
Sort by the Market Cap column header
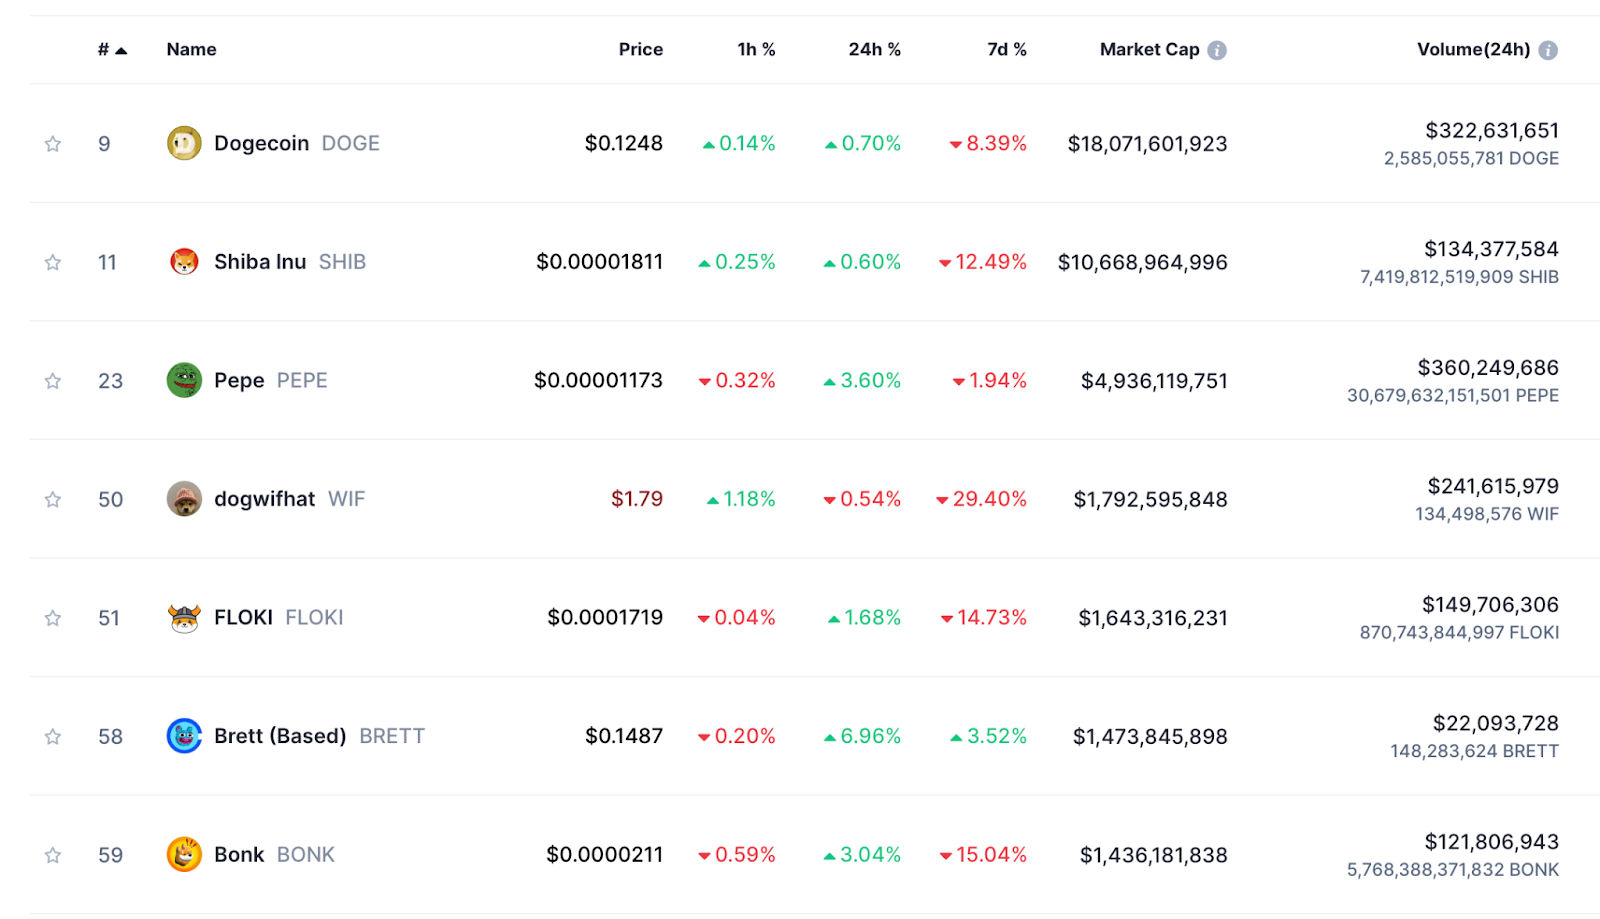(x=1149, y=49)
